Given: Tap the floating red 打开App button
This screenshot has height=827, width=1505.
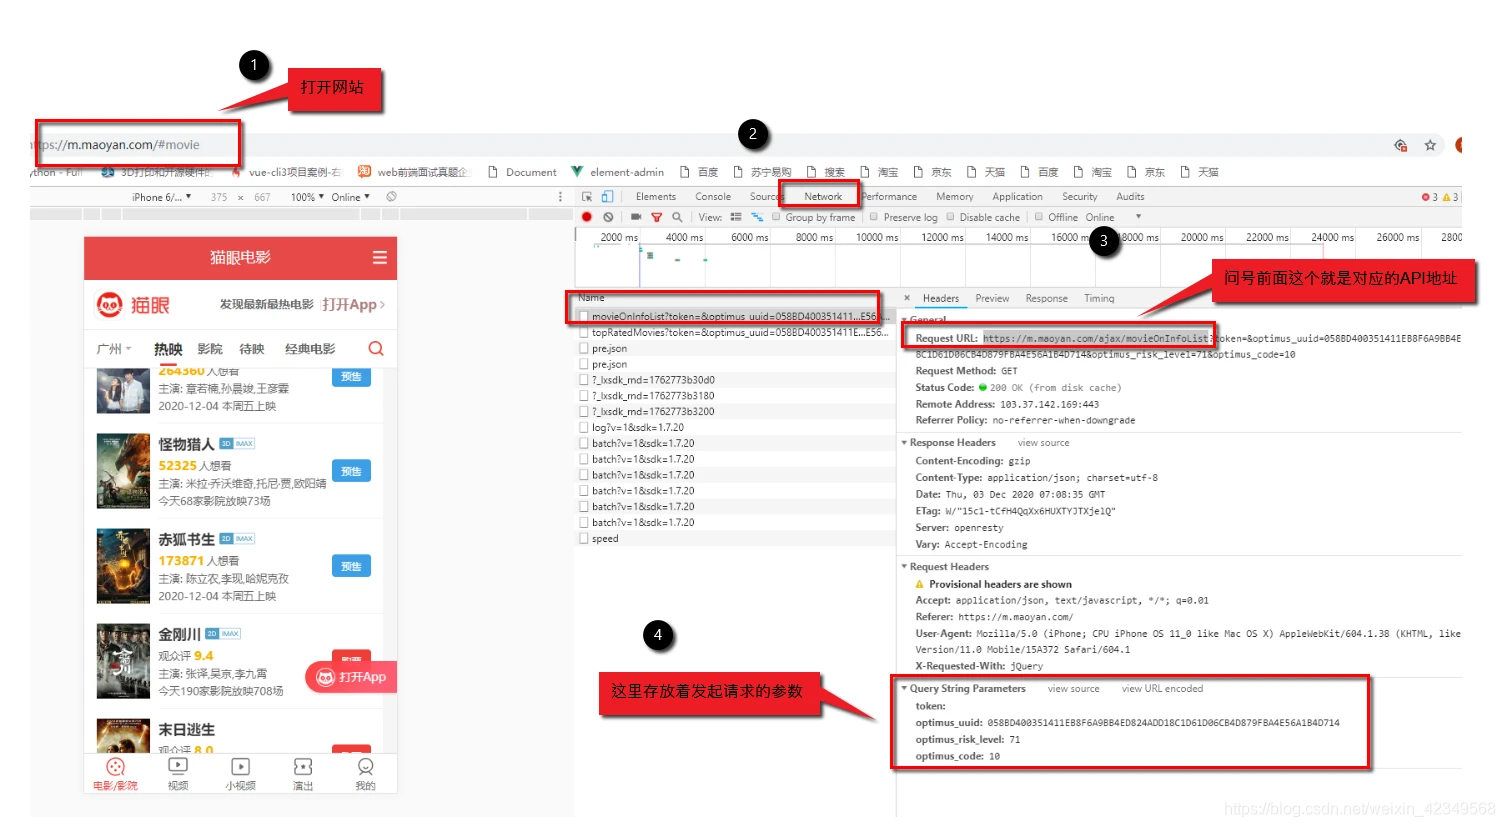Looking at the screenshot, I should [351, 677].
